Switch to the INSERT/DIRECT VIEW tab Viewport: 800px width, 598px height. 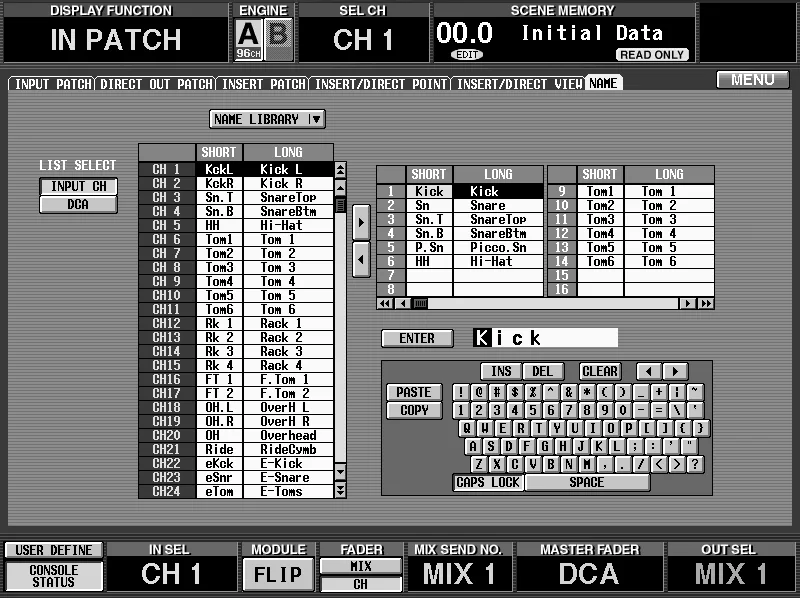pyautogui.click(x=519, y=84)
